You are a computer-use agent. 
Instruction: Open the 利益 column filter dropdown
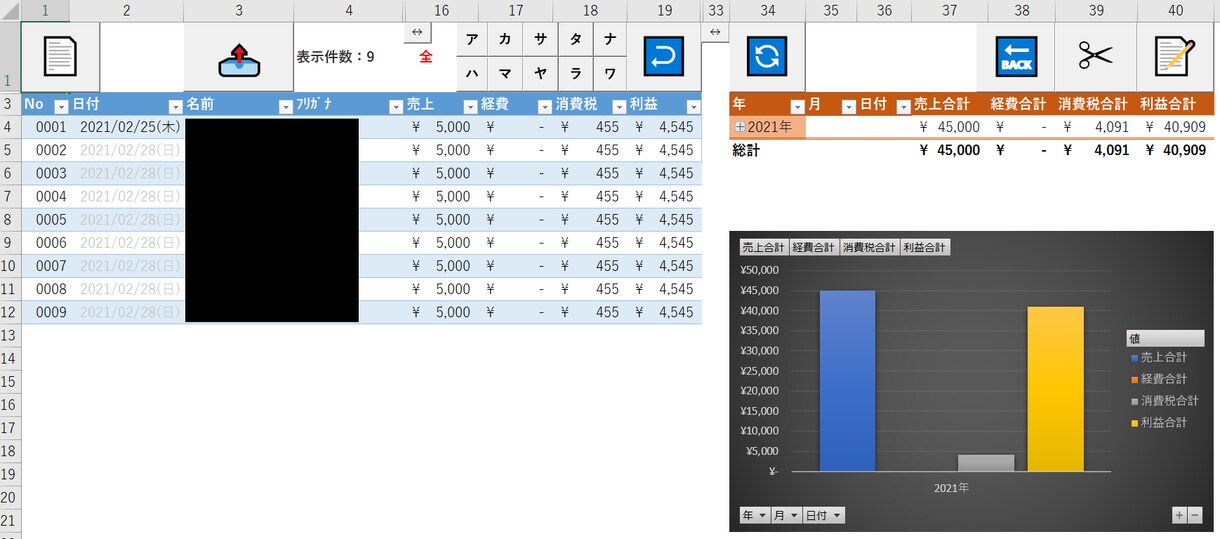pos(693,106)
